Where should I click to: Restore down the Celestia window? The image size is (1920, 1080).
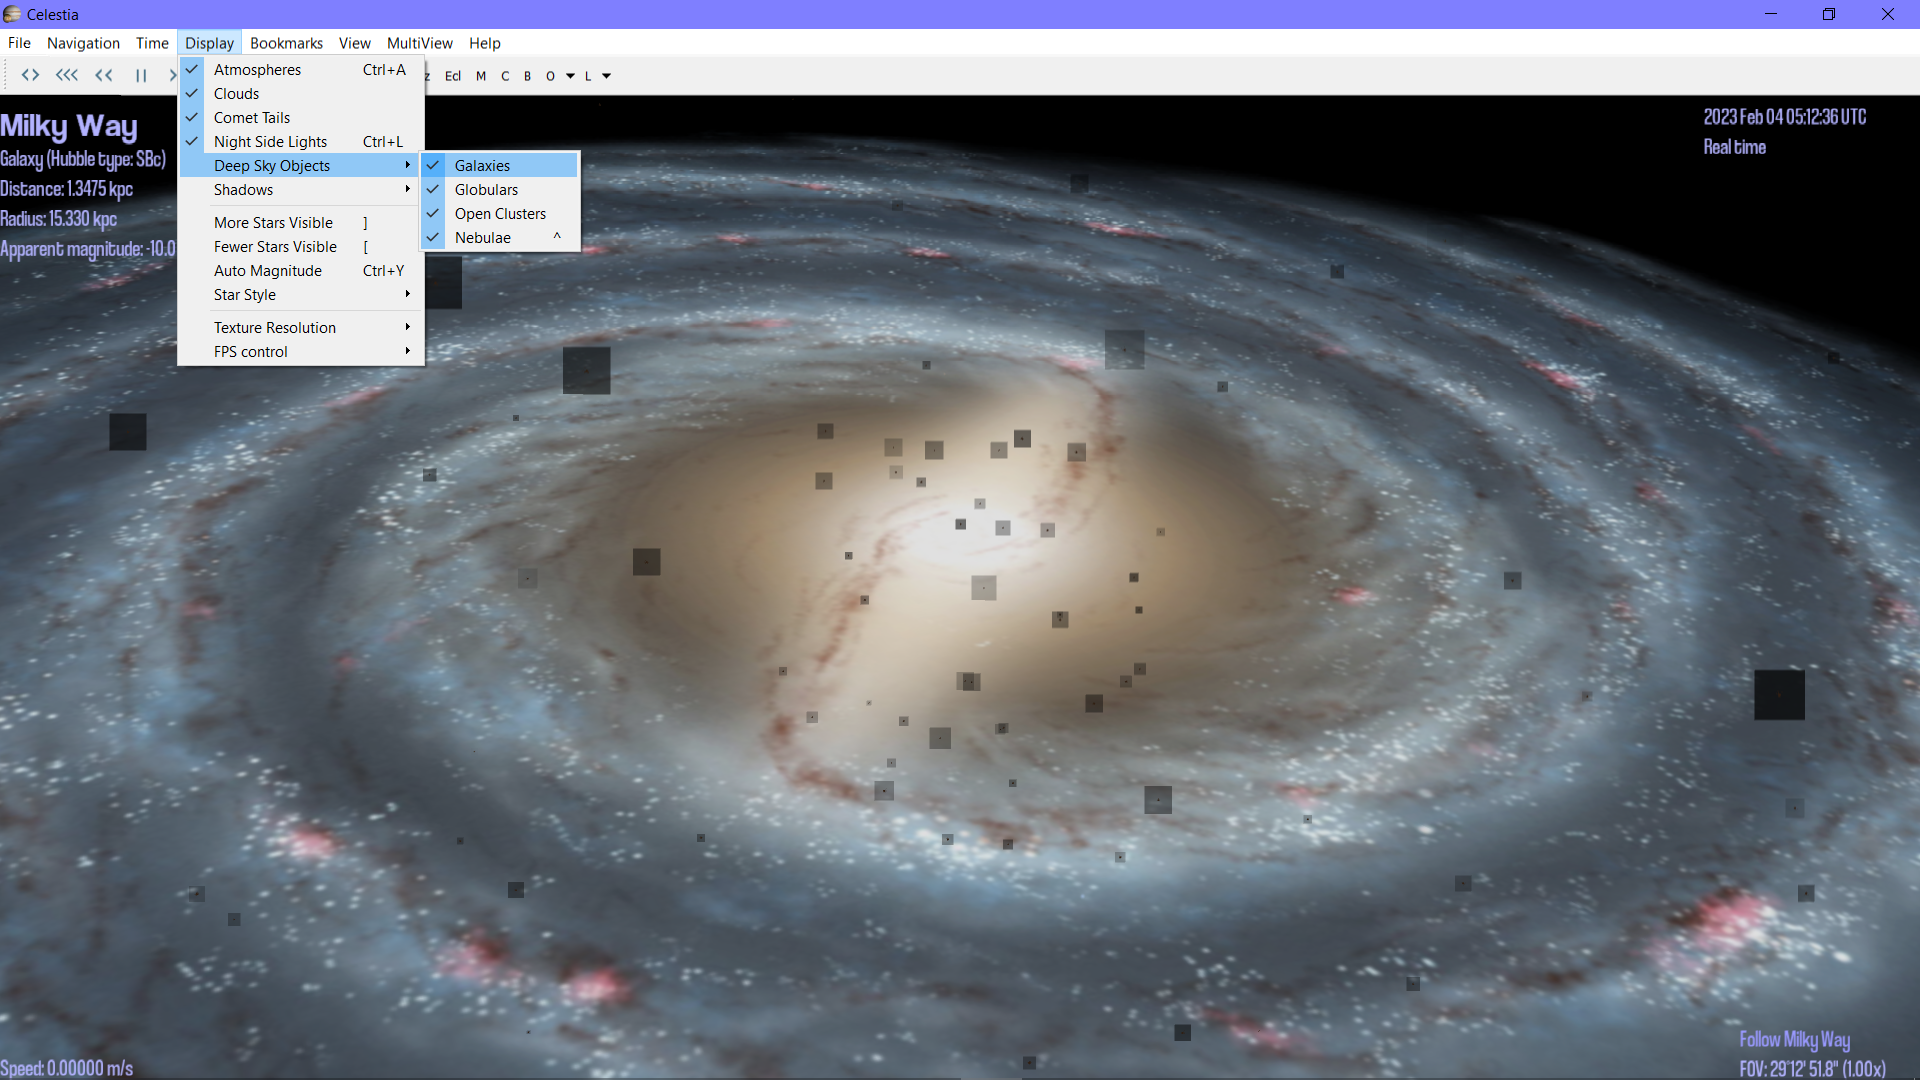pos(1829,14)
